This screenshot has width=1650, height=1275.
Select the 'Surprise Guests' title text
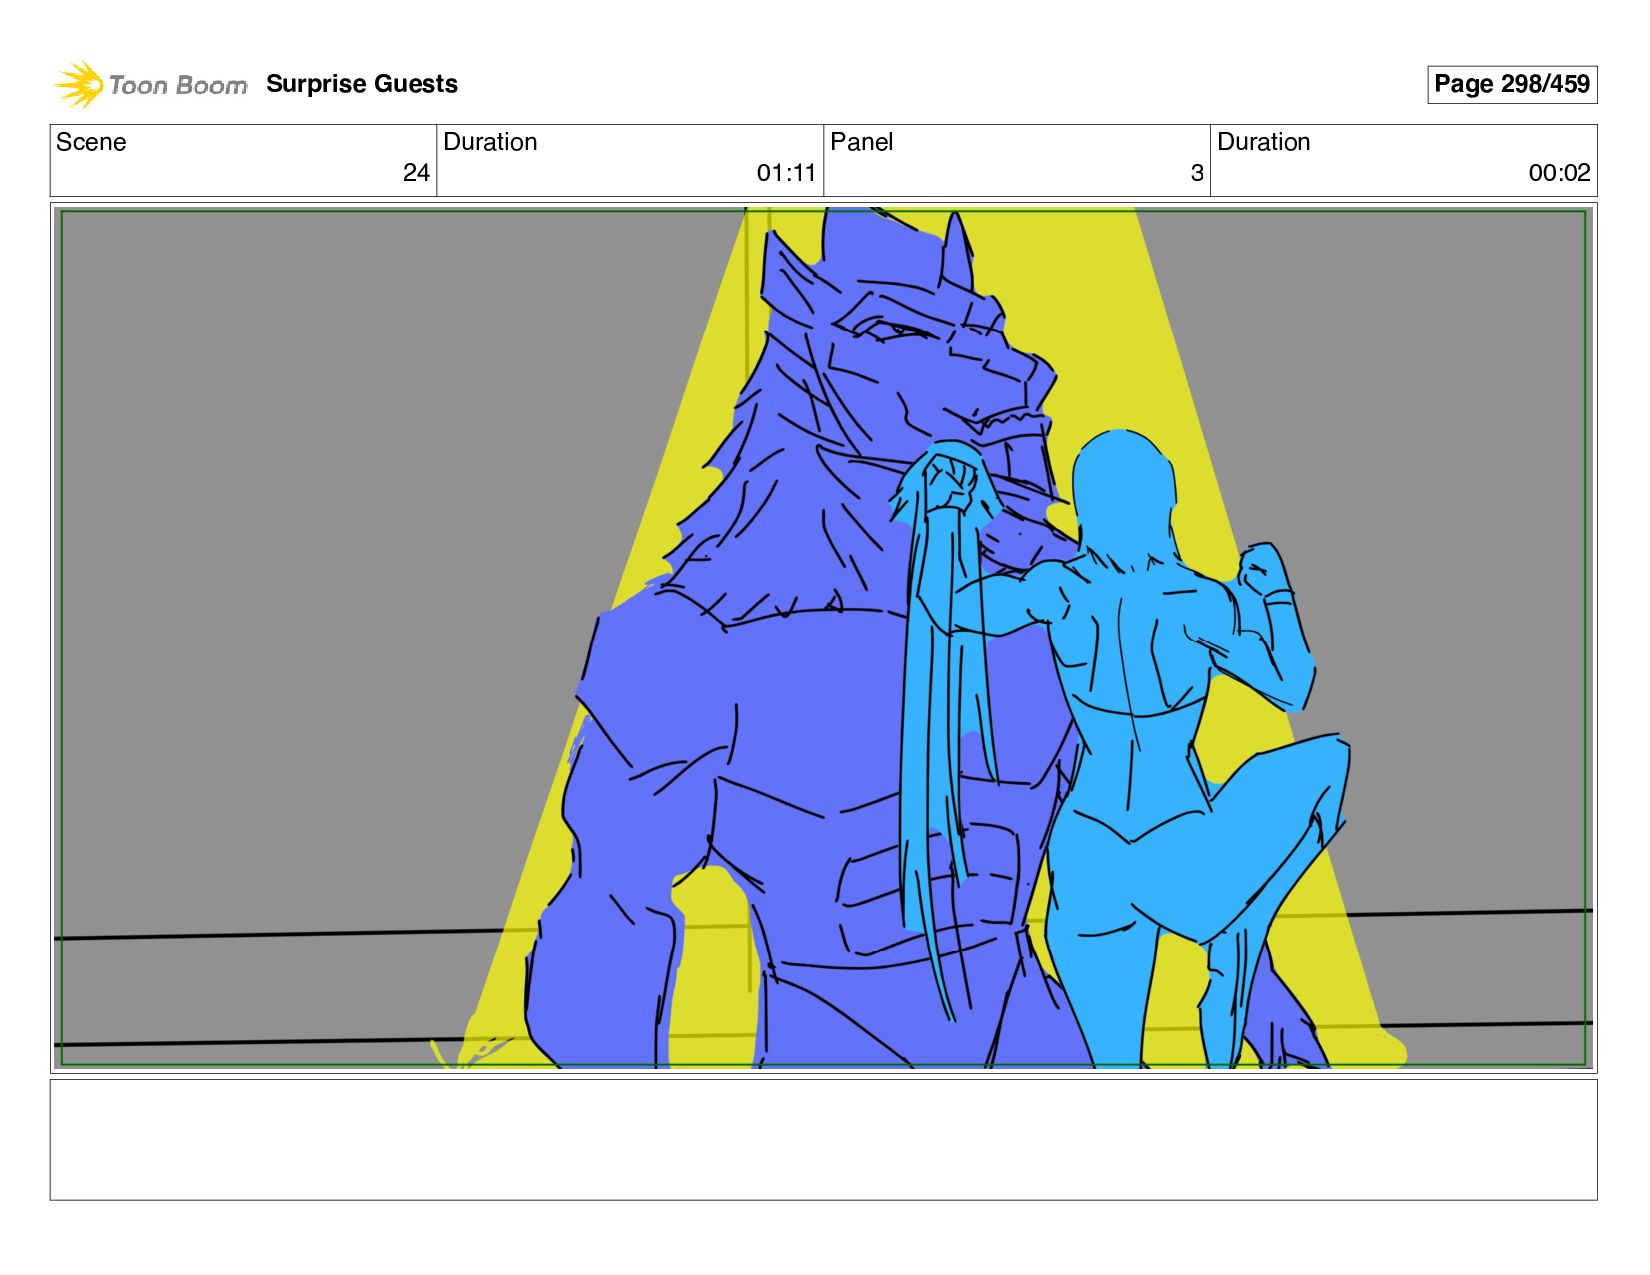click(x=362, y=84)
